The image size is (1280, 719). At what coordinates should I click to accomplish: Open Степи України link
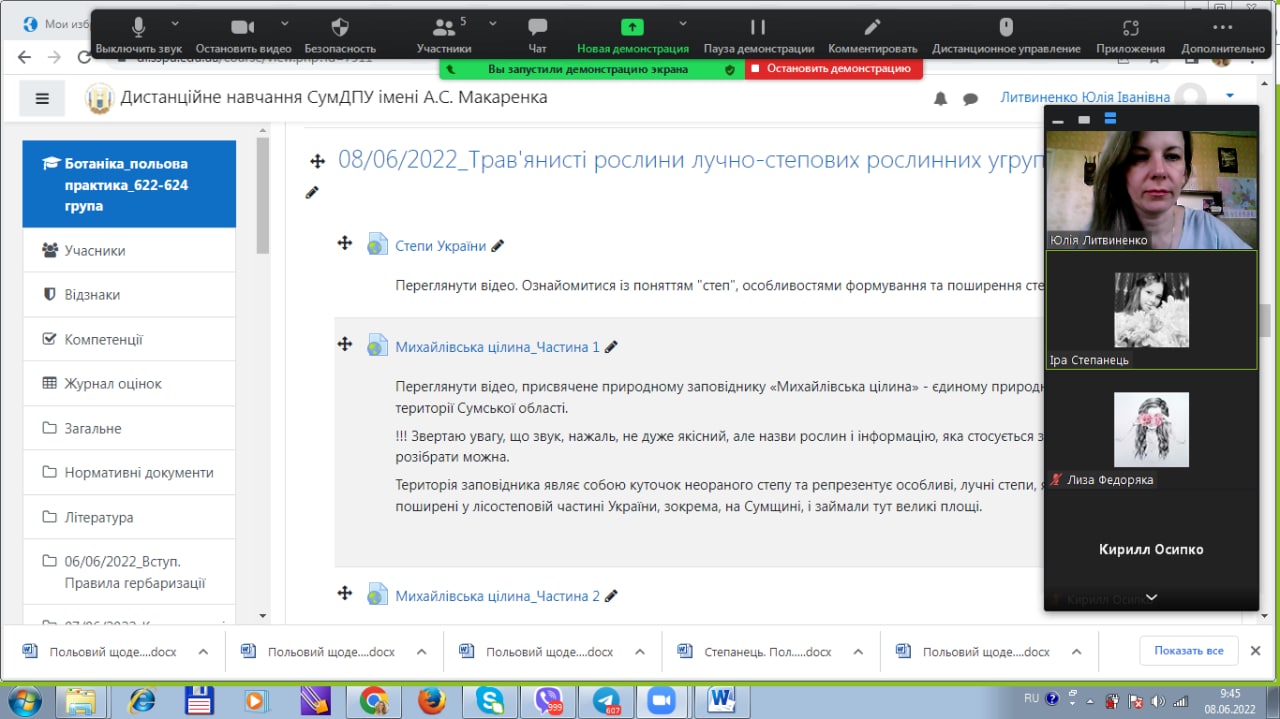pos(440,246)
